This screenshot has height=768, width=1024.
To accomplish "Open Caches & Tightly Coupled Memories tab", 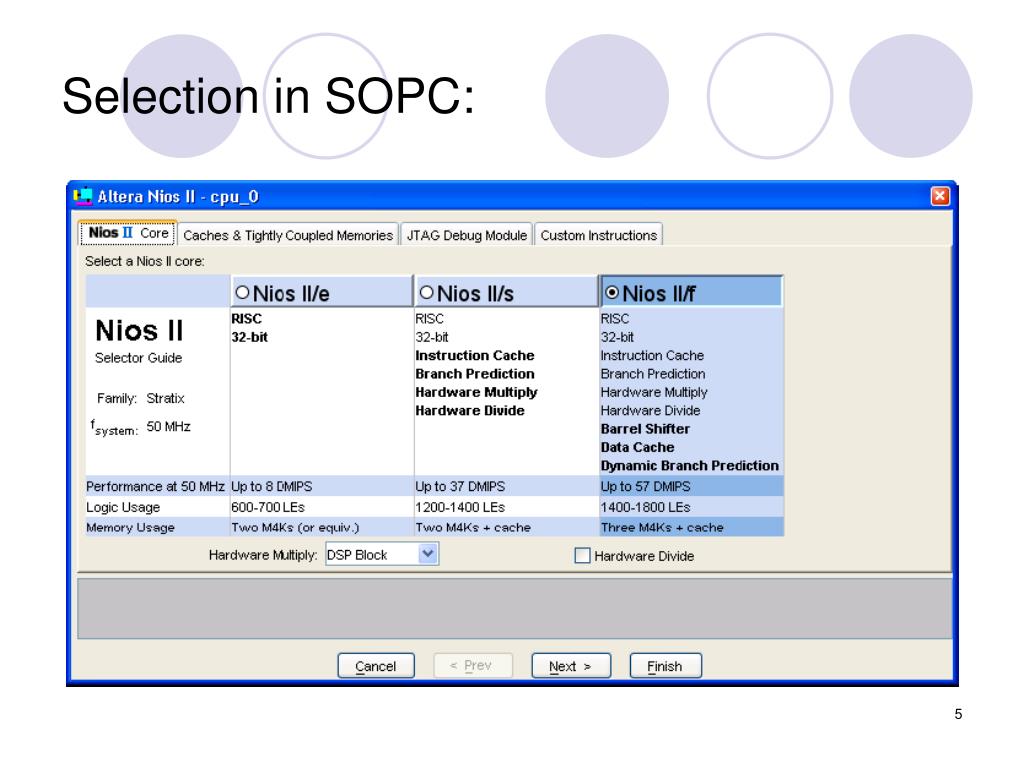I will [x=287, y=235].
